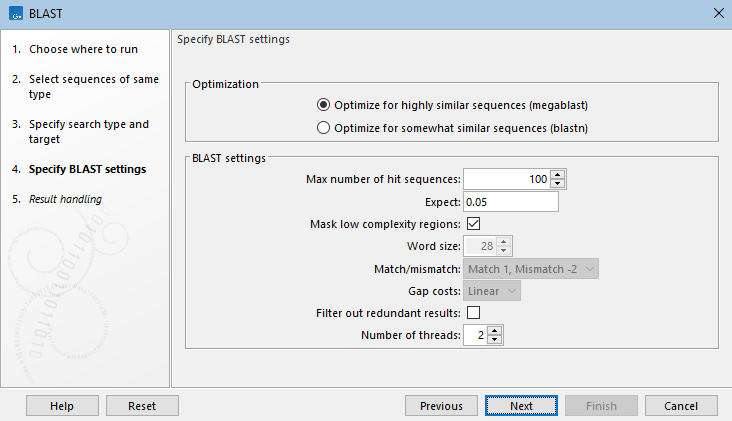Open Help for BLAST settings

pos(62,405)
